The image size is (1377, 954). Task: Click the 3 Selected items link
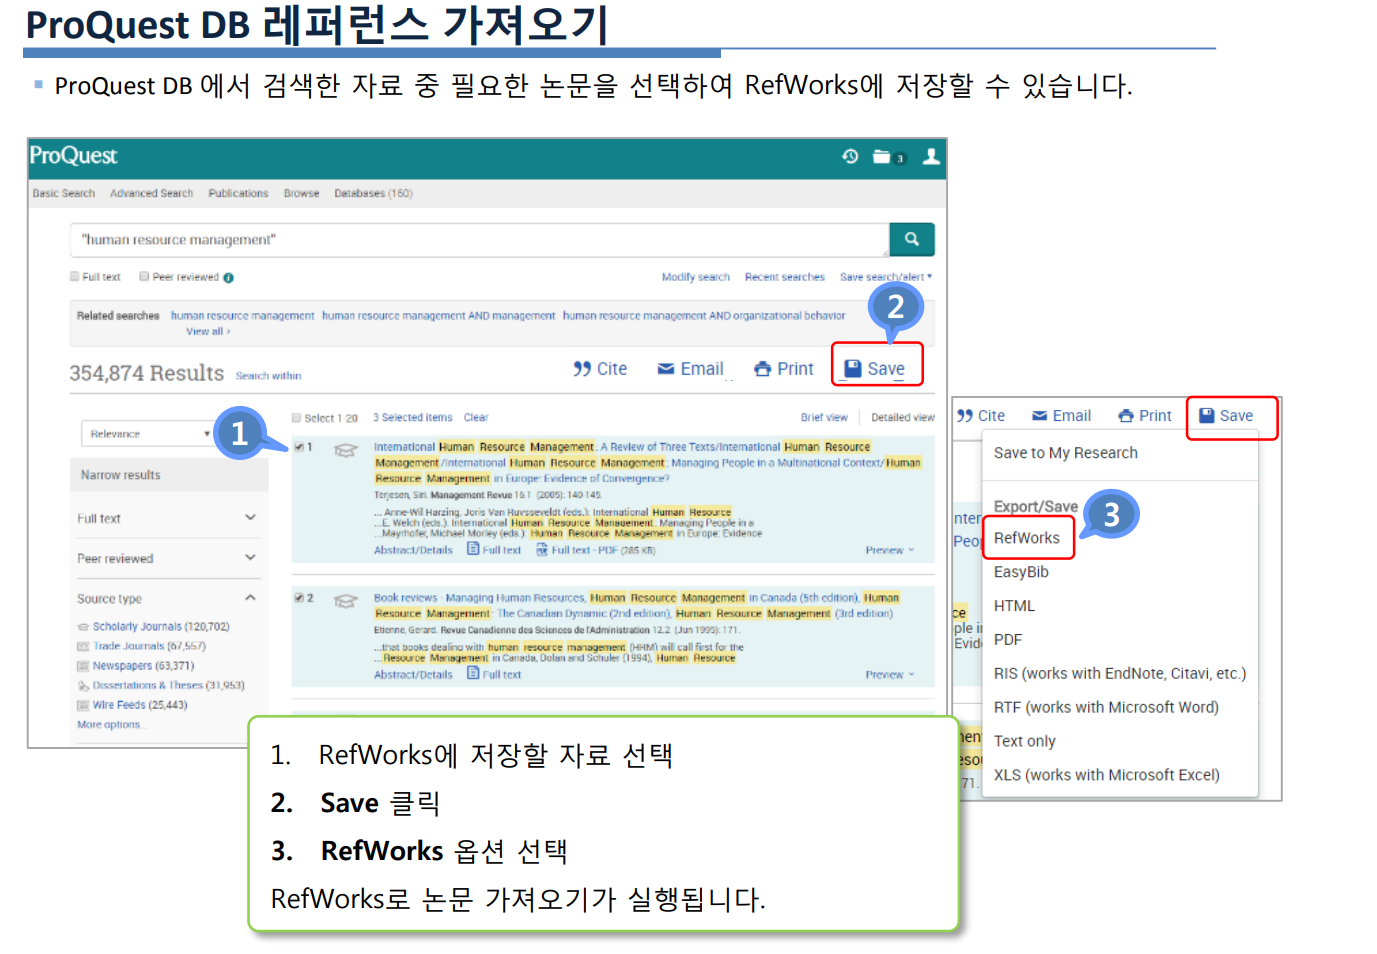tap(413, 418)
